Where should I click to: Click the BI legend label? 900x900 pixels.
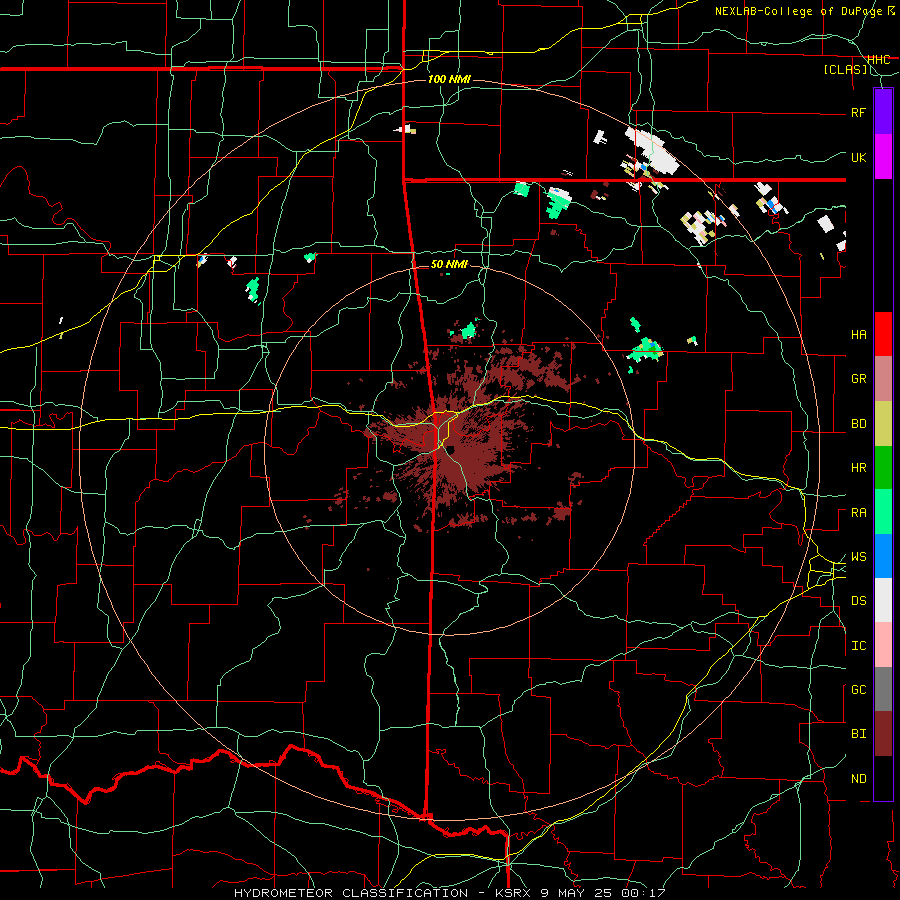(858, 734)
